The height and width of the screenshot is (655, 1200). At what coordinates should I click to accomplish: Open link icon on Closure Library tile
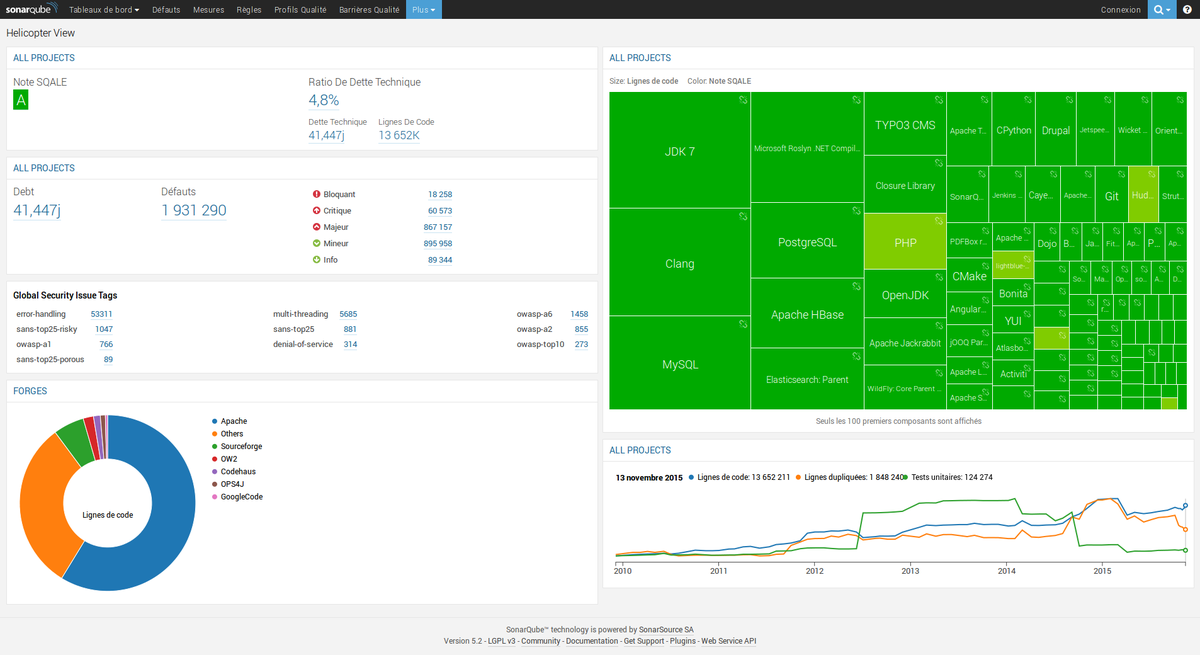[x=938, y=163]
